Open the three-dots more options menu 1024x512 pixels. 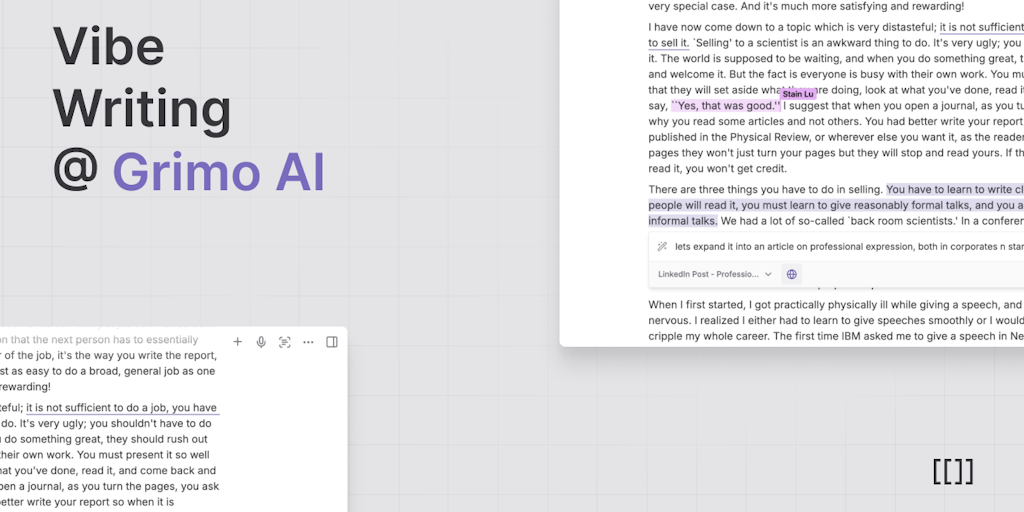(308, 342)
